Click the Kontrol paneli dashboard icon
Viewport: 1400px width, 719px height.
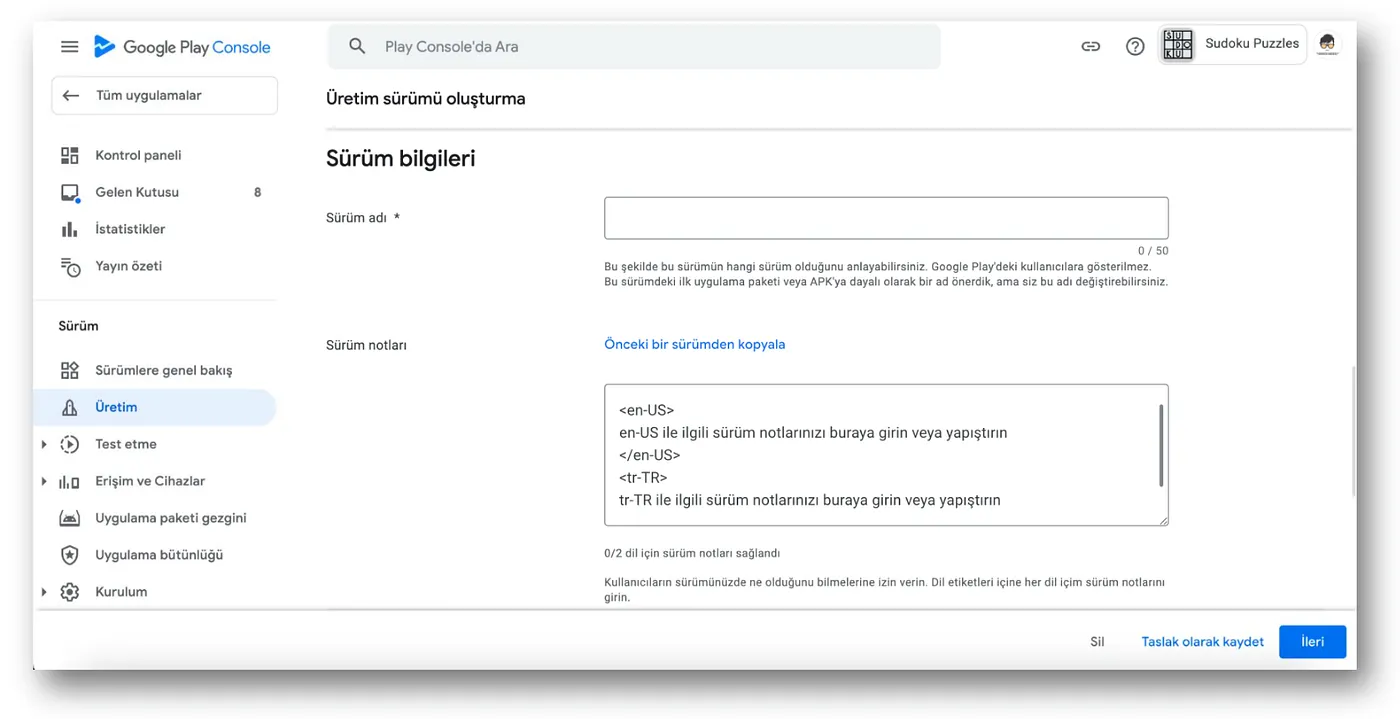tap(70, 155)
